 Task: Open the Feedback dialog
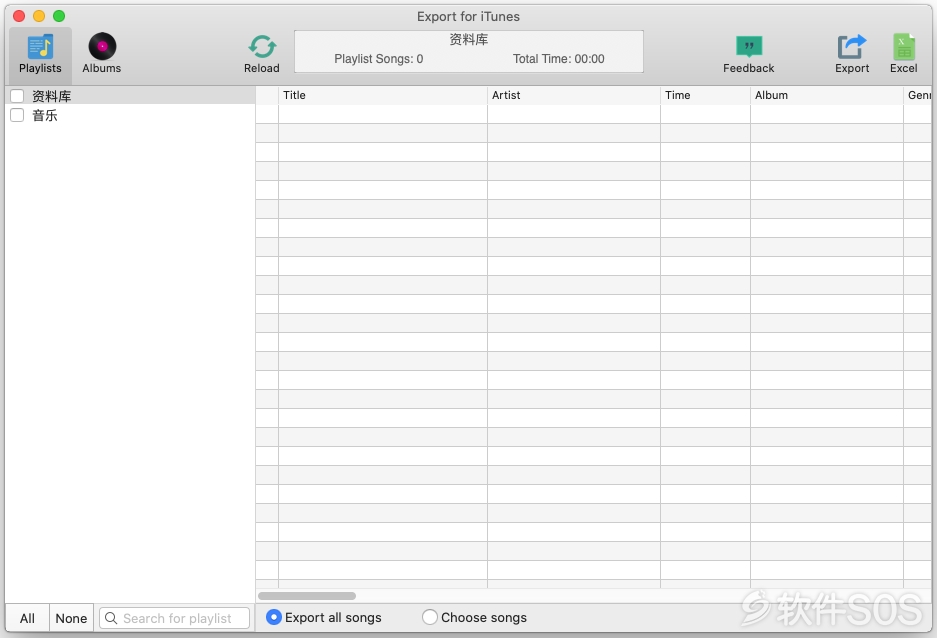point(748,55)
